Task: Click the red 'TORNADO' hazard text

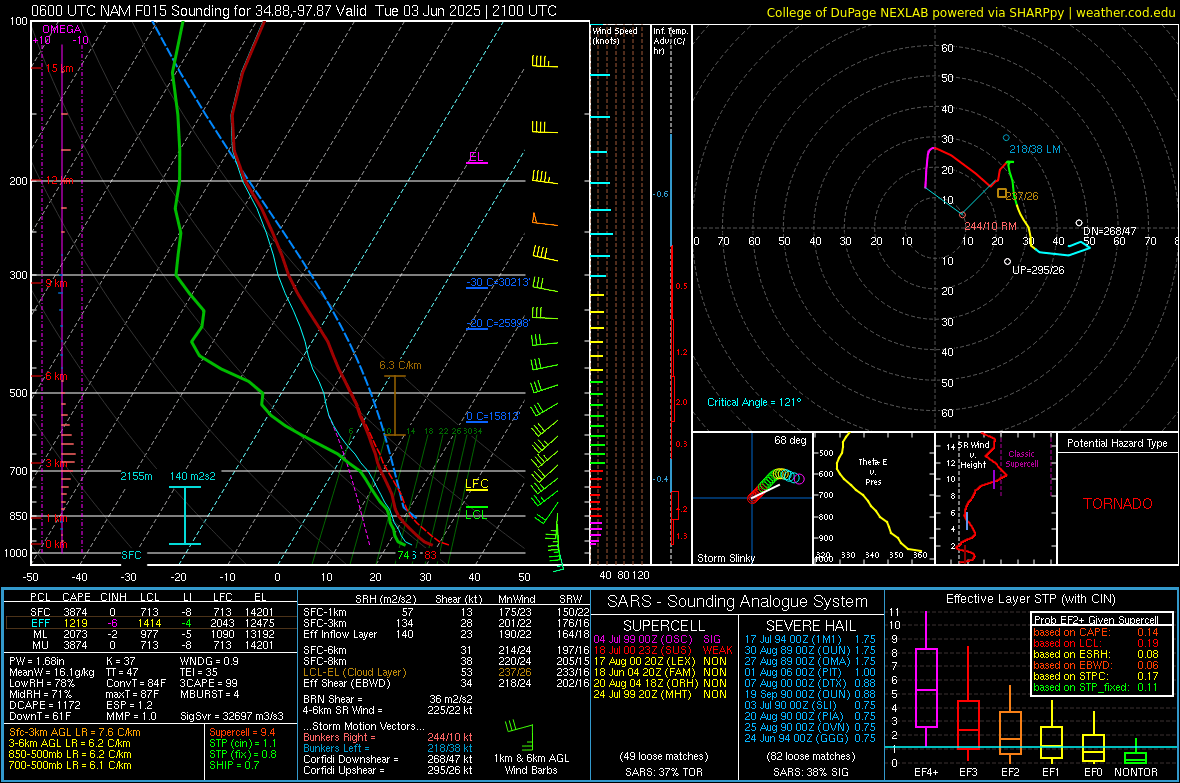Action: [1118, 504]
